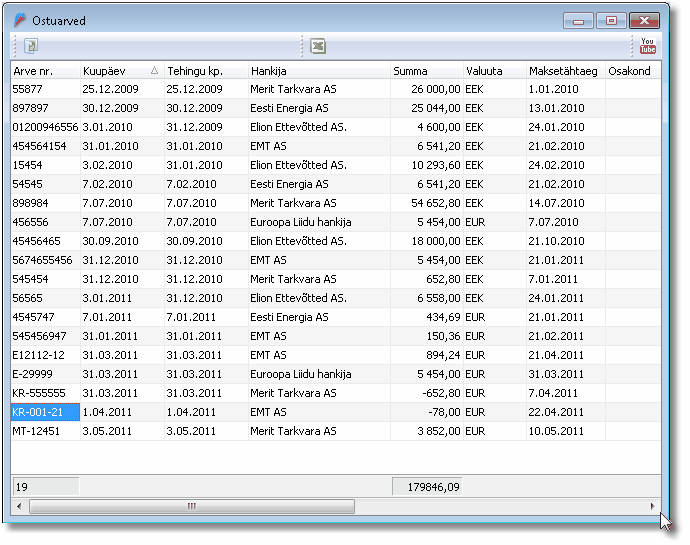Click due date 10.05.2011 cell
The height and width of the screenshot is (545, 690).
tap(566, 431)
